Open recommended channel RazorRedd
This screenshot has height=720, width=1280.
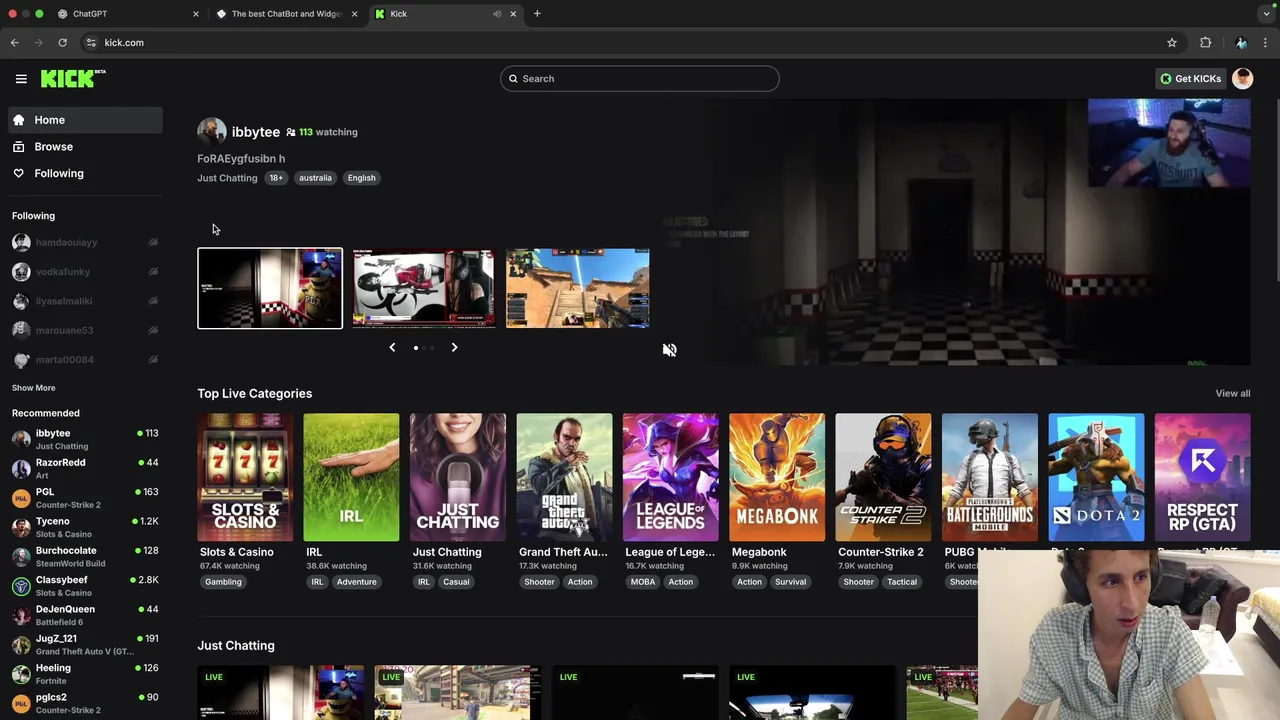point(84,469)
